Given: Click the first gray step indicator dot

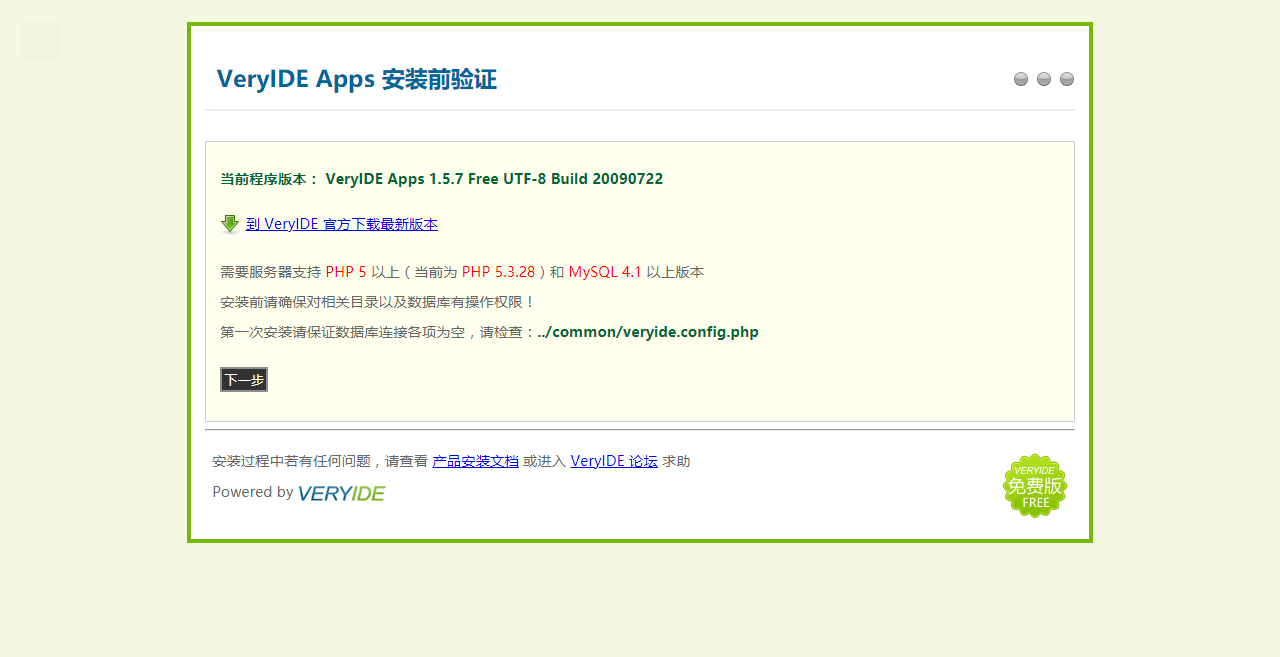Looking at the screenshot, I should coord(1021,79).
